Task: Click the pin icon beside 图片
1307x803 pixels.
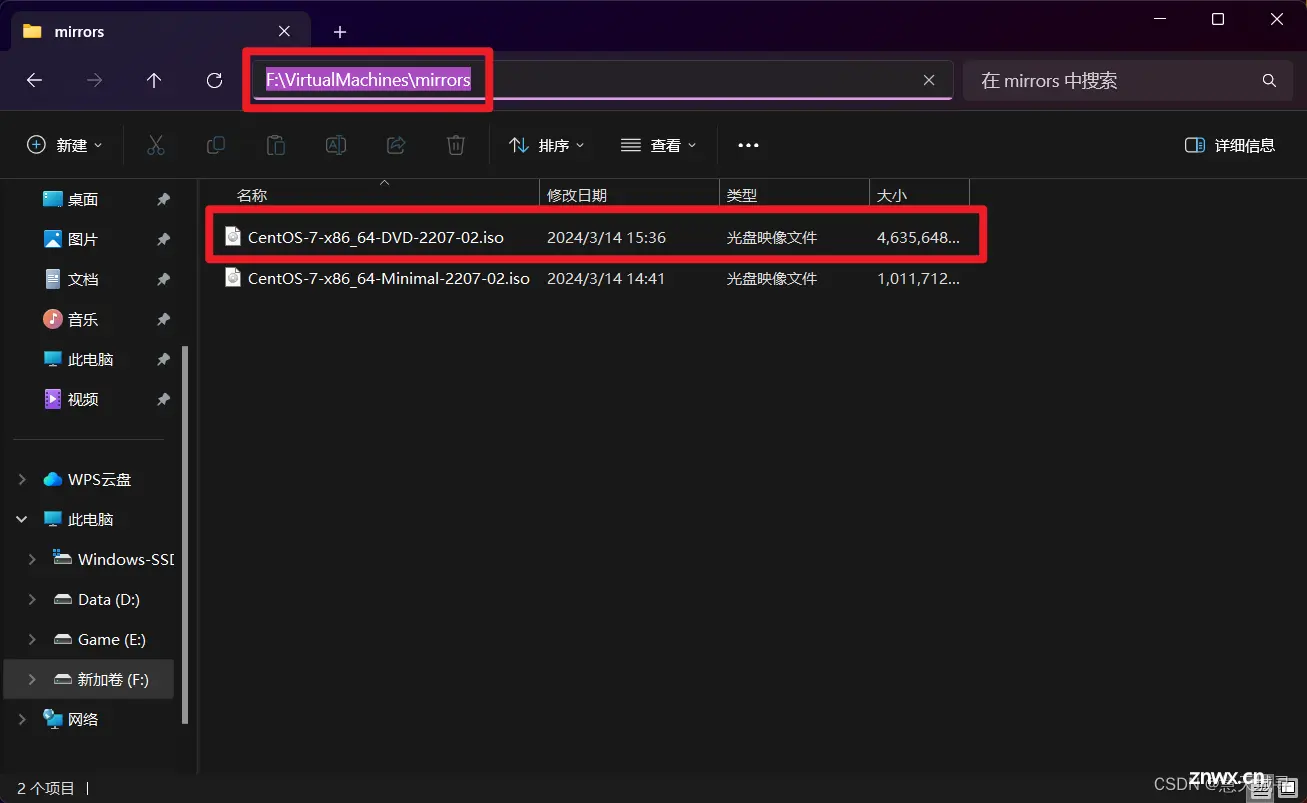Action: (163, 239)
